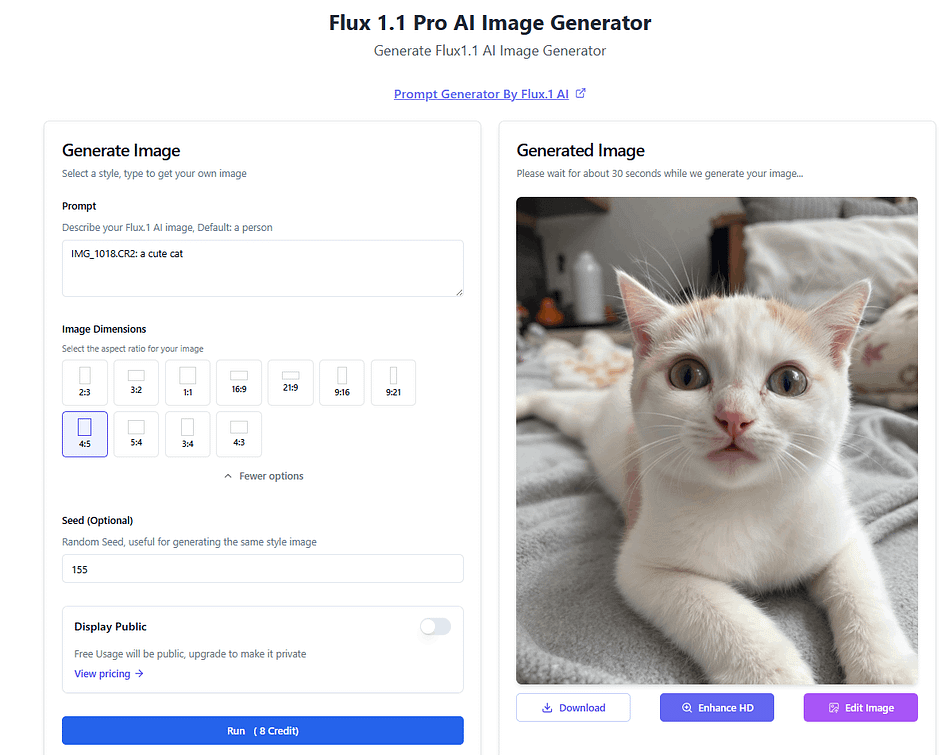945x755 pixels.
Task: Focus the Seed input field showing 155
Action: click(x=263, y=569)
